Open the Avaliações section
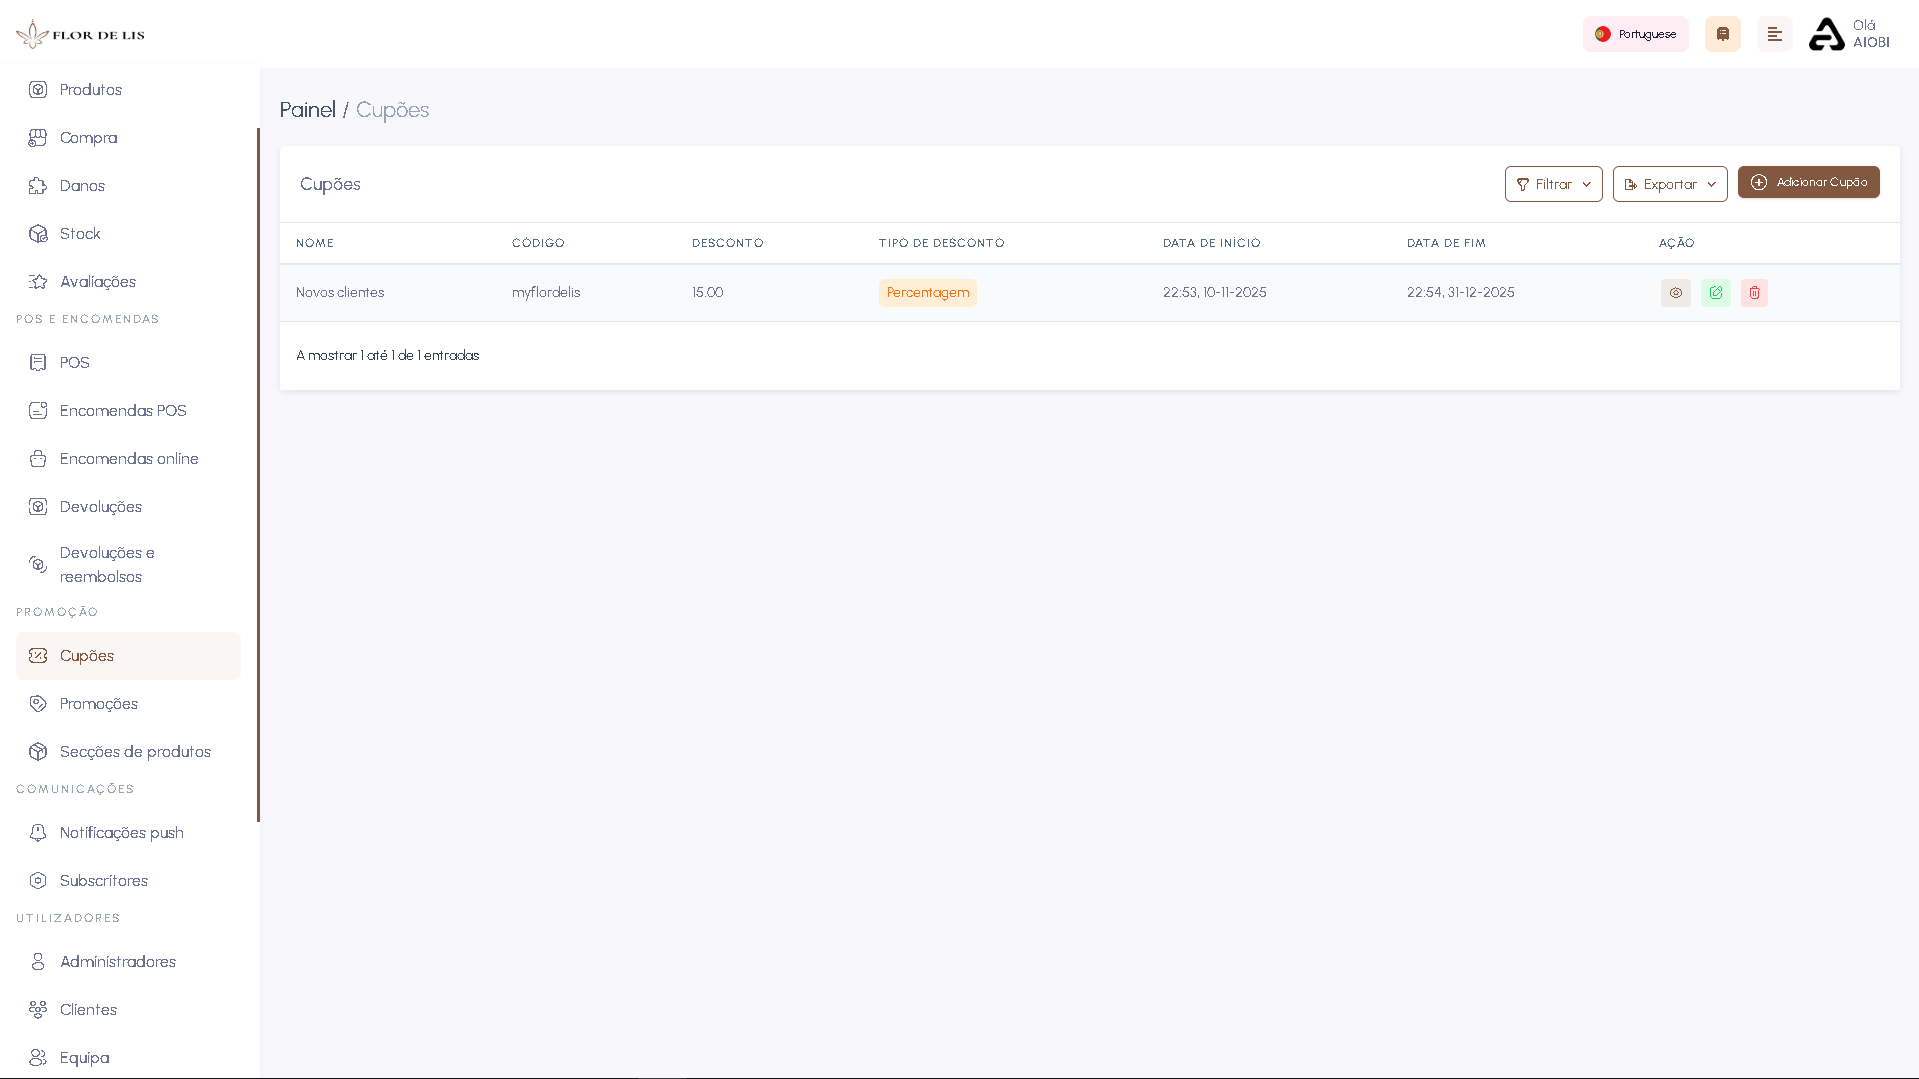The height and width of the screenshot is (1079, 1919). click(97, 281)
